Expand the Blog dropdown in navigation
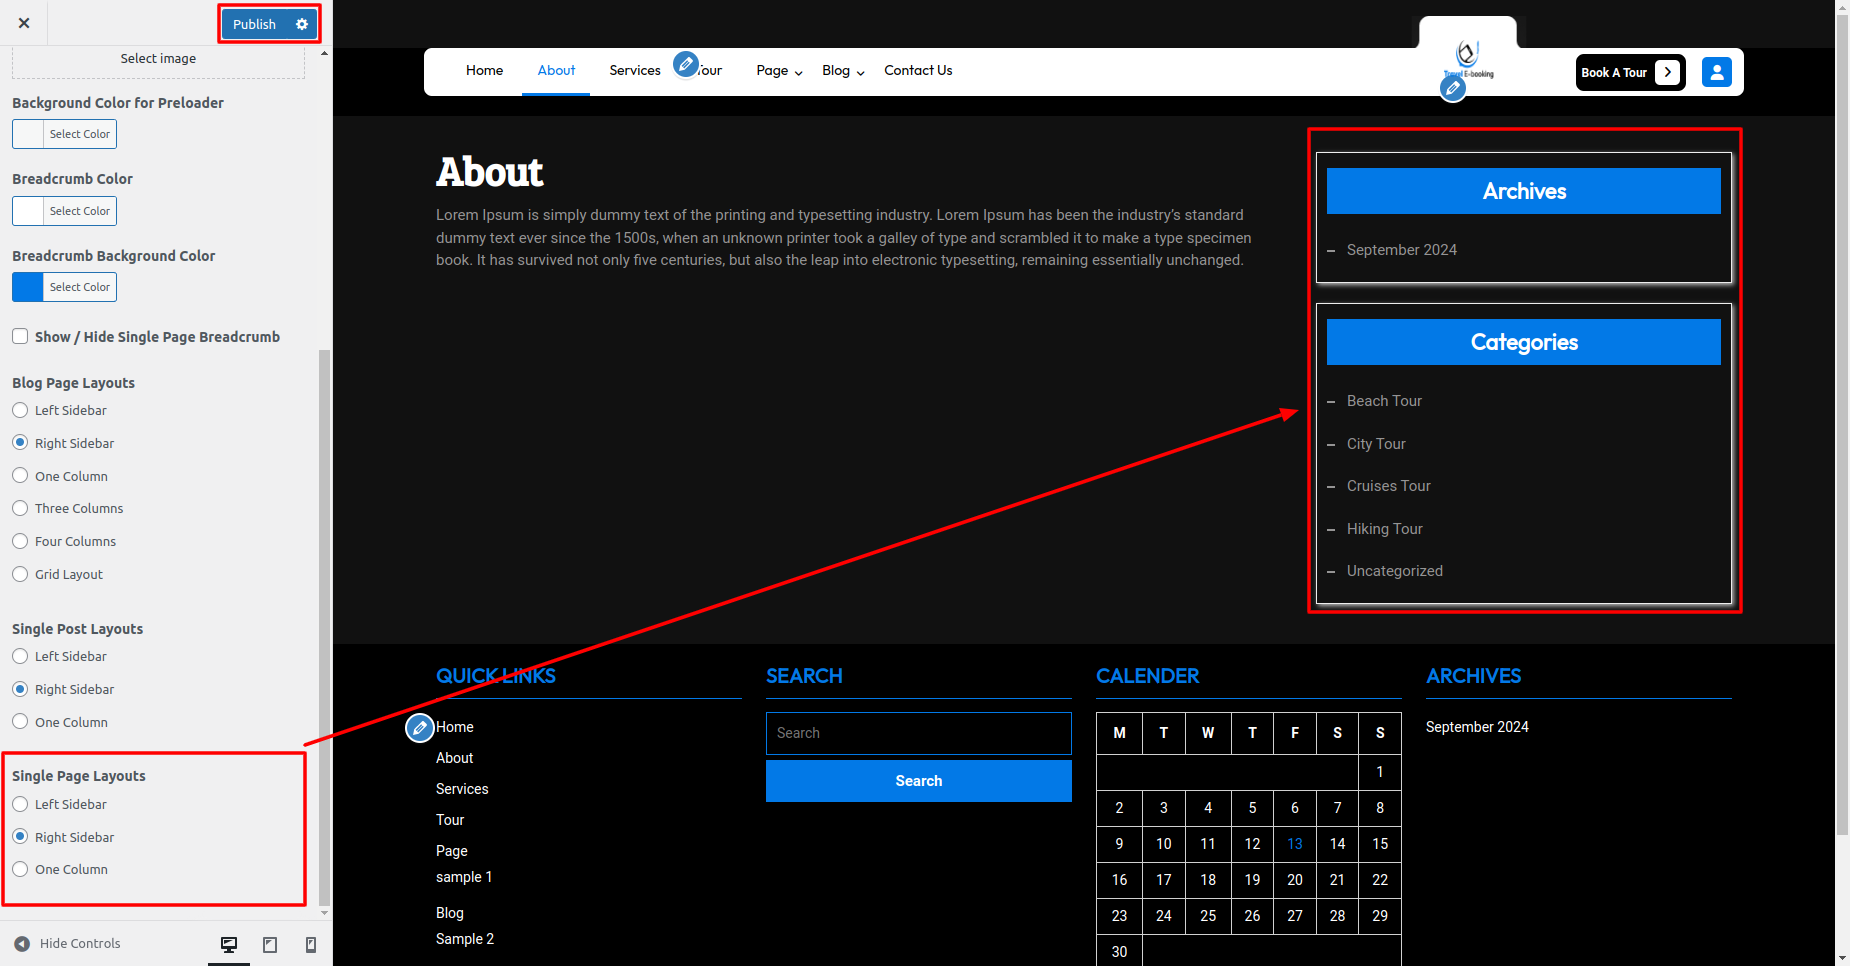Image resolution: width=1850 pixels, height=966 pixels. (x=843, y=71)
